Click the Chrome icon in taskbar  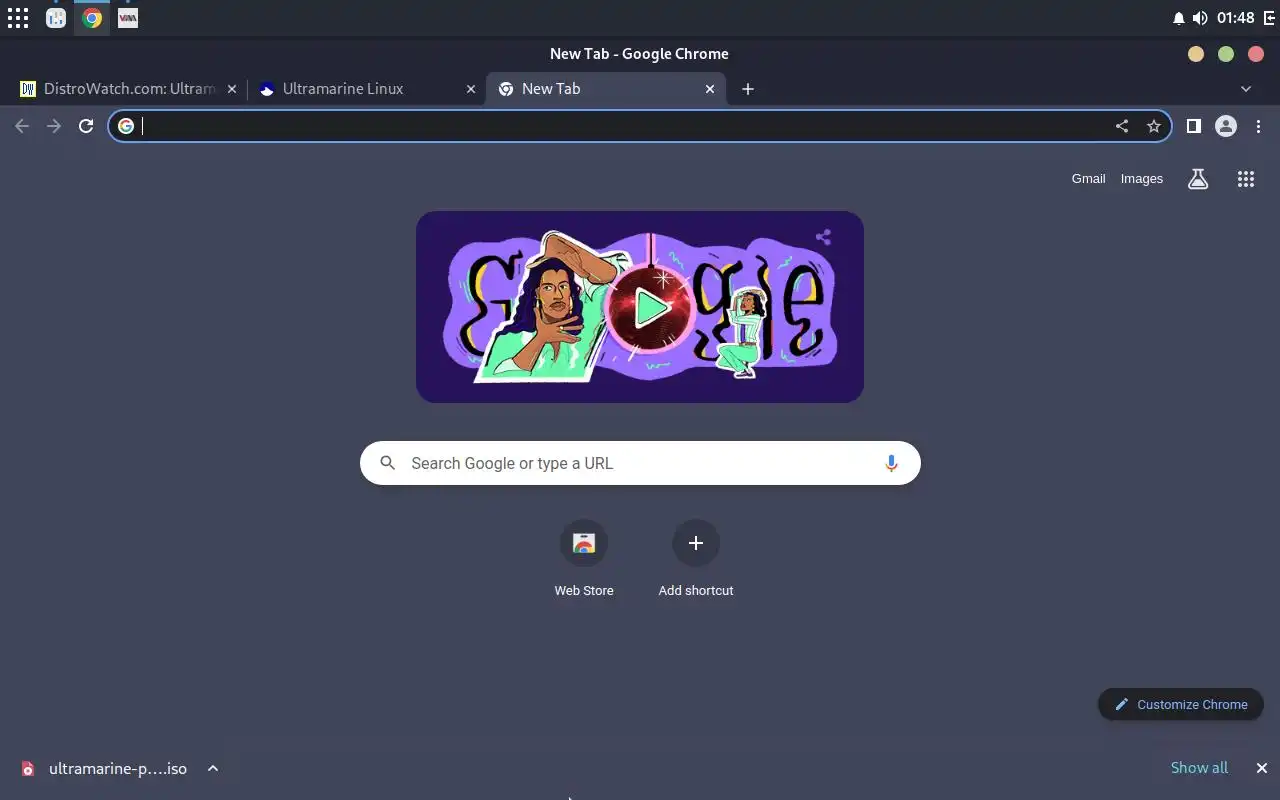coord(92,18)
